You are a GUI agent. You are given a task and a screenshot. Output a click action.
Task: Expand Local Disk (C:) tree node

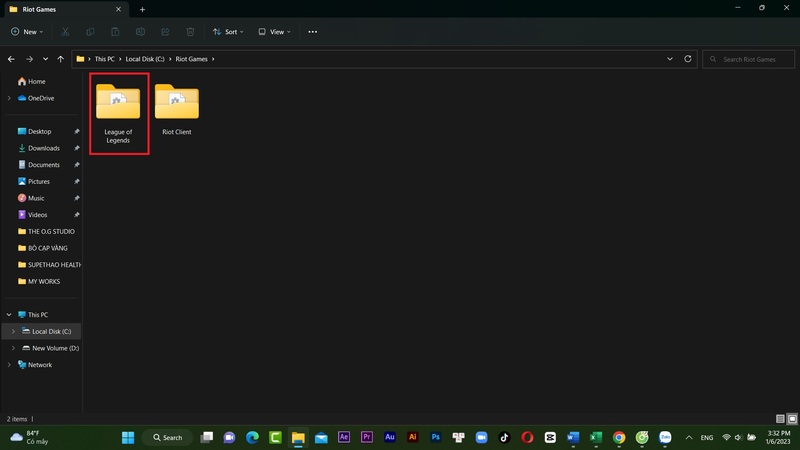point(13,332)
